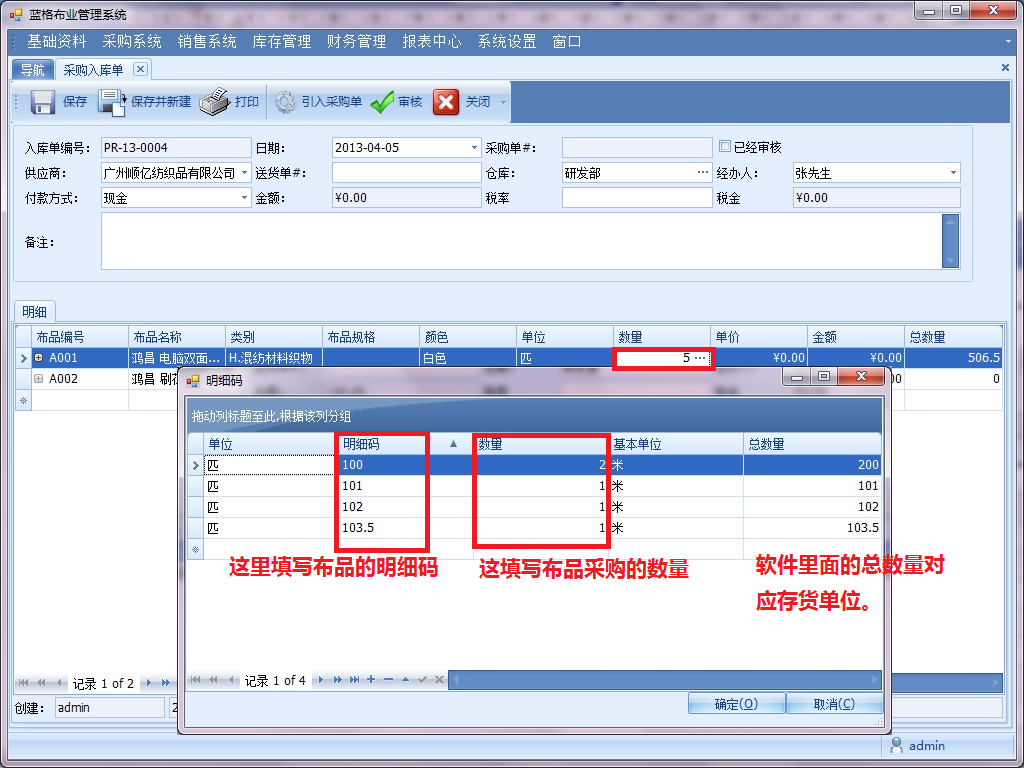1024x768 pixels.
Task: Click the floppy disk Save icon
Action: (42, 102)
